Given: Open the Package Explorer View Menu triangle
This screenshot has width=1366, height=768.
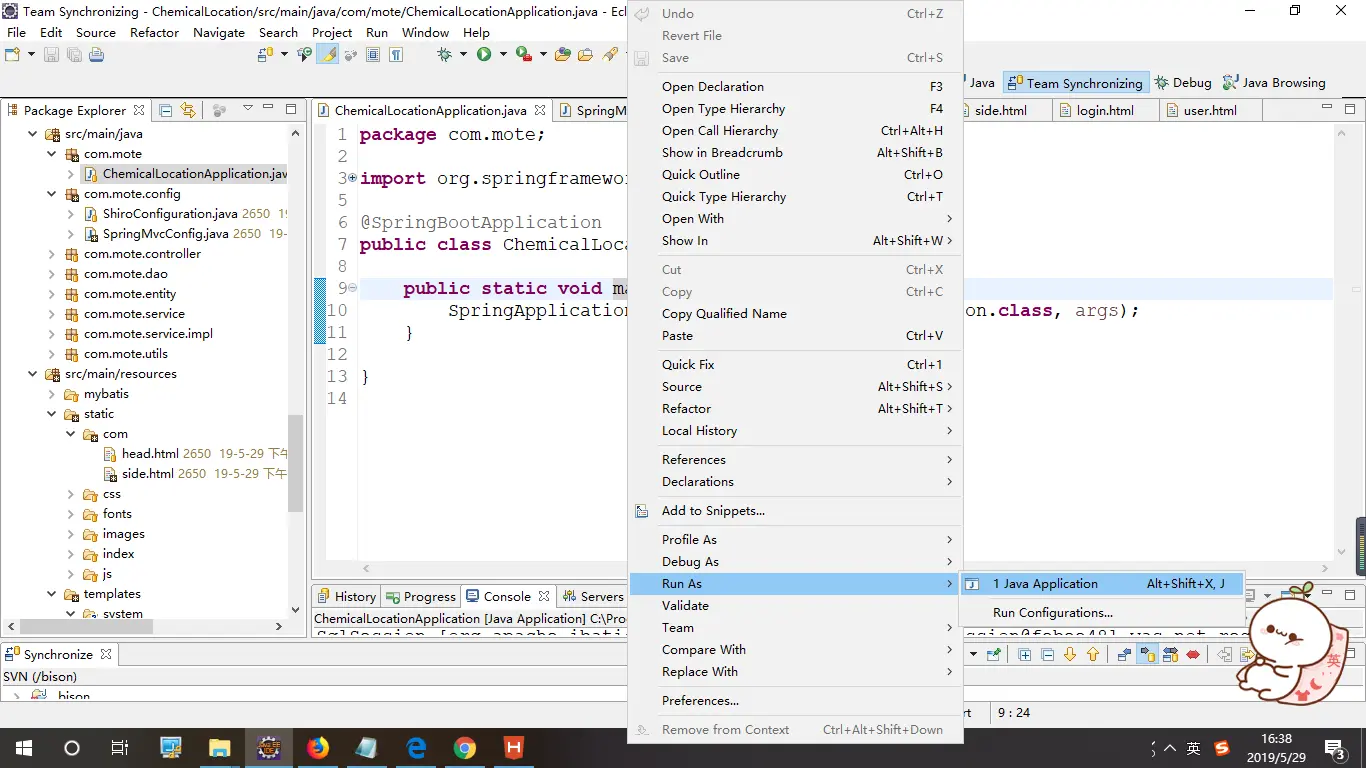Looking at the screenshot, I should pyautogui.click(x=247, y=109).
